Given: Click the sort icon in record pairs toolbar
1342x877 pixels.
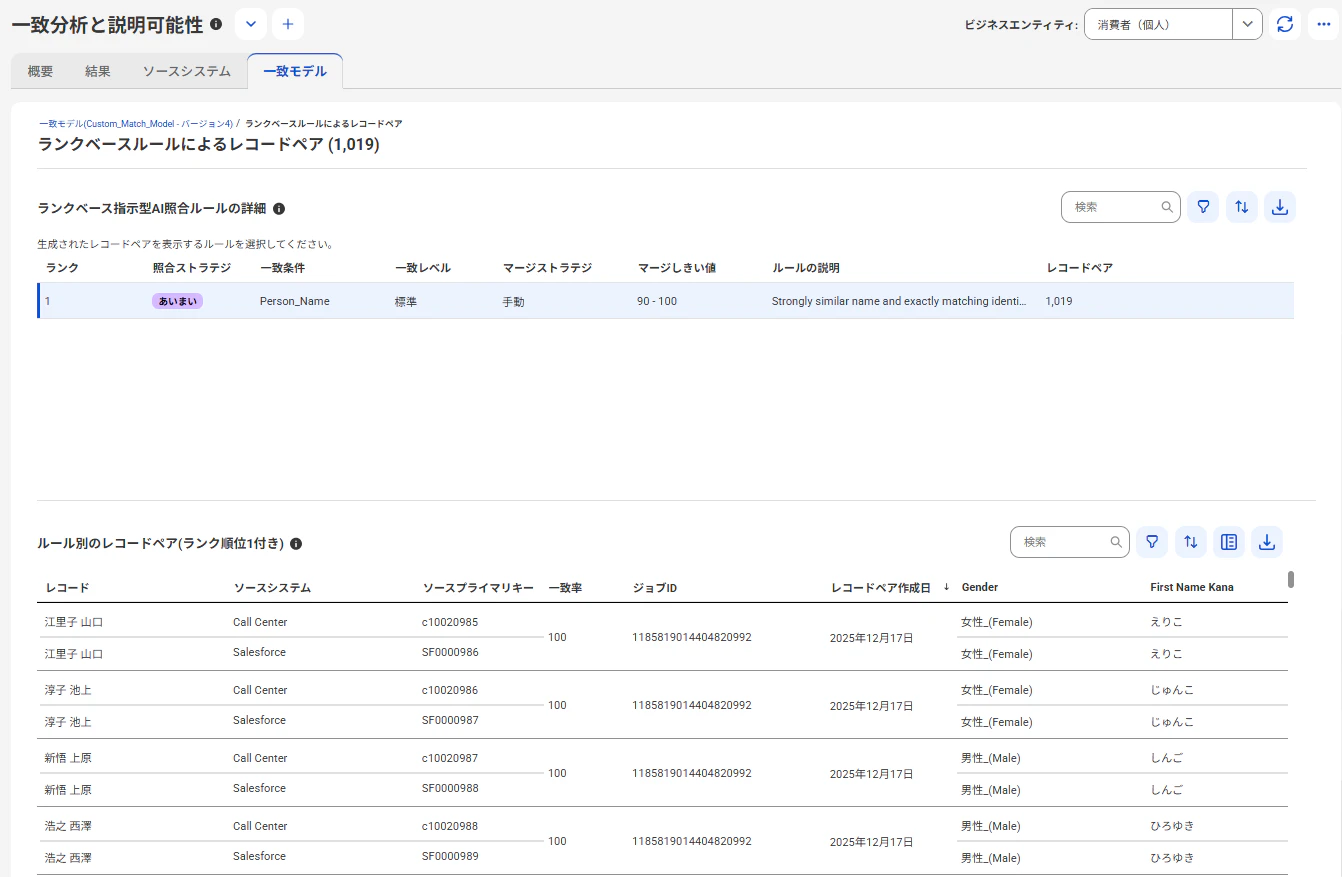Looking at the screenshot, I should 1190,542.
